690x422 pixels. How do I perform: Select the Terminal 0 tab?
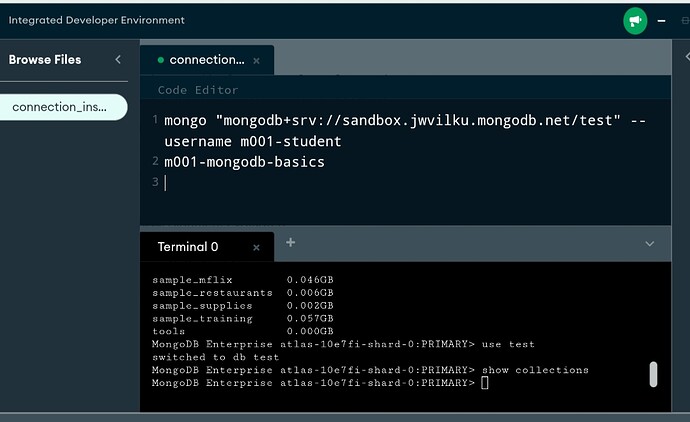point(188,246)
